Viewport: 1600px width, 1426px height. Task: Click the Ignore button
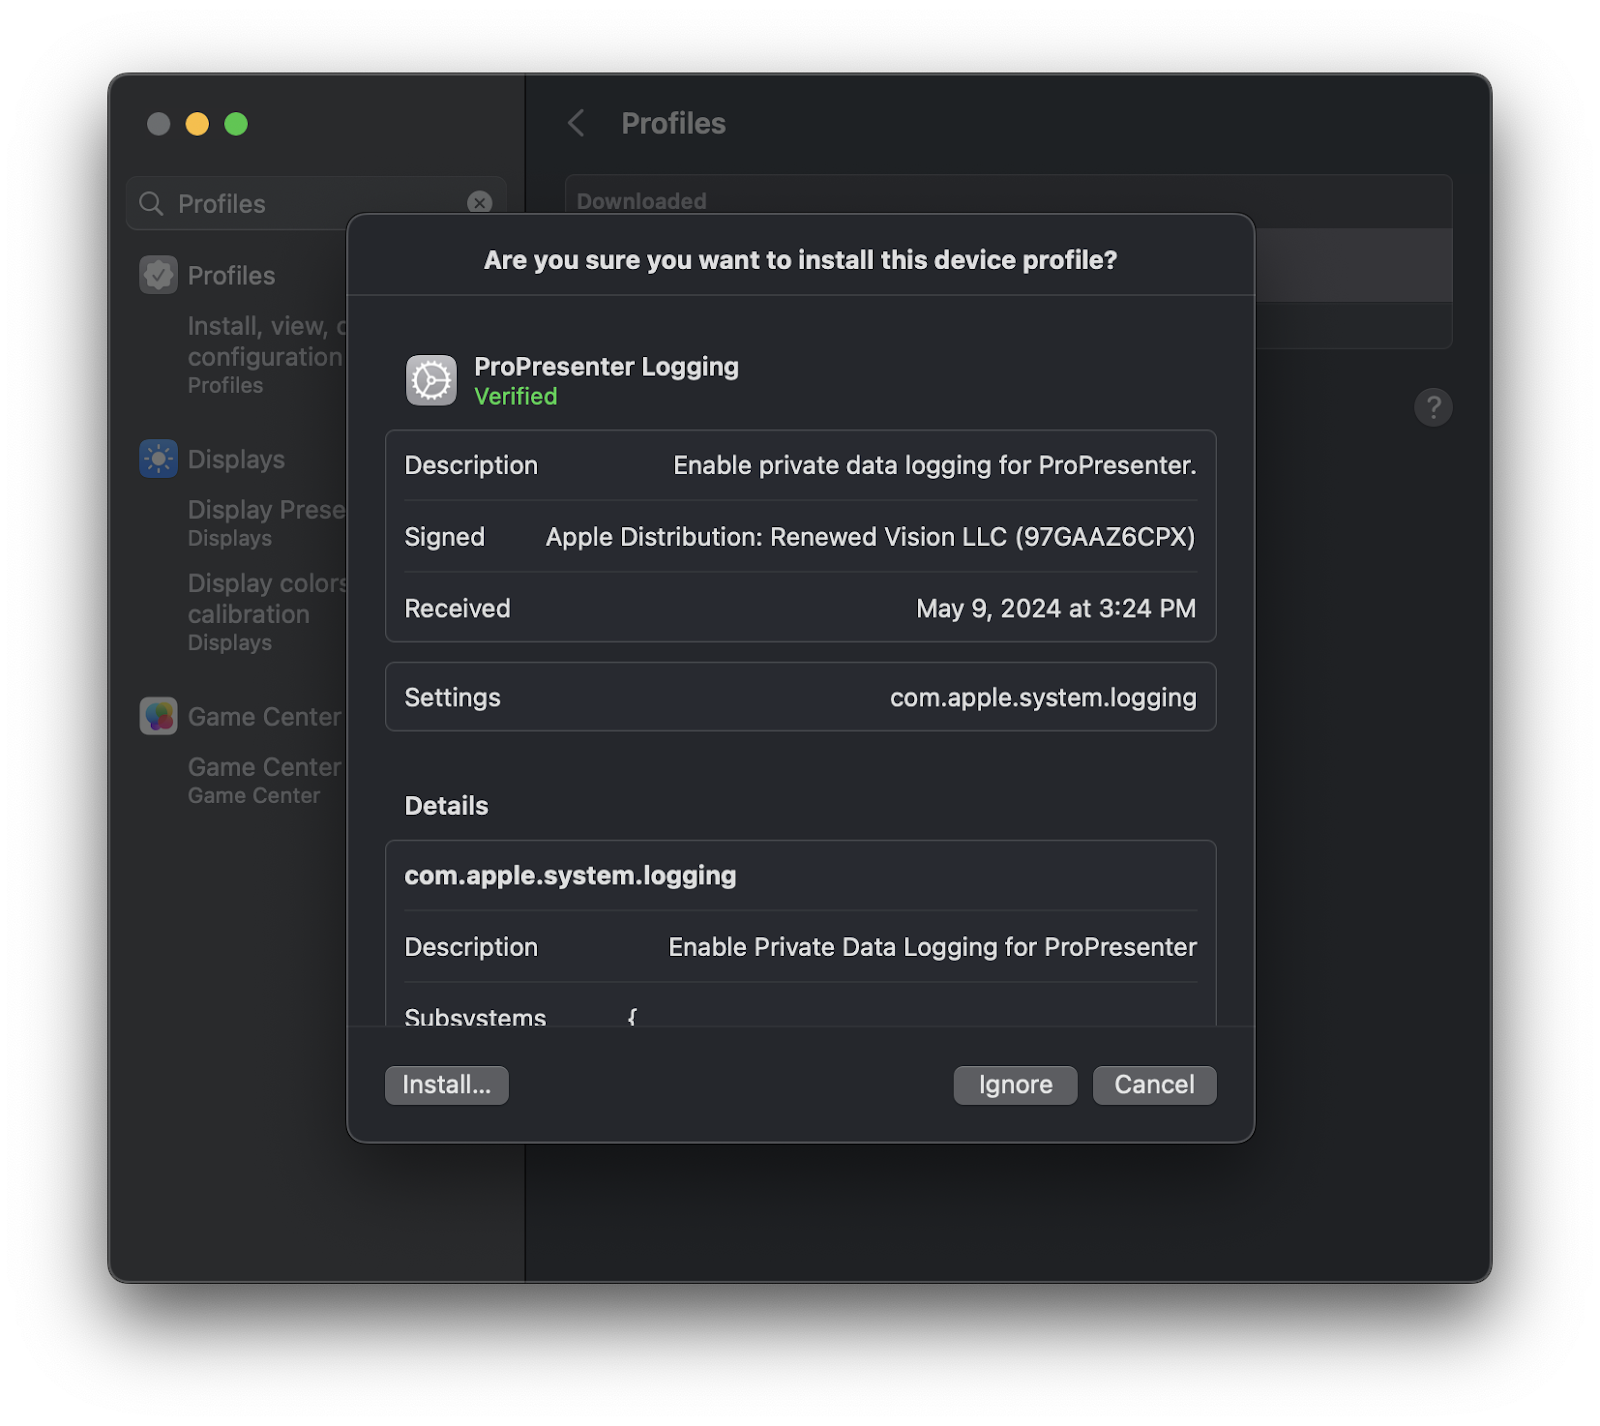[x=1015, y=1085]
